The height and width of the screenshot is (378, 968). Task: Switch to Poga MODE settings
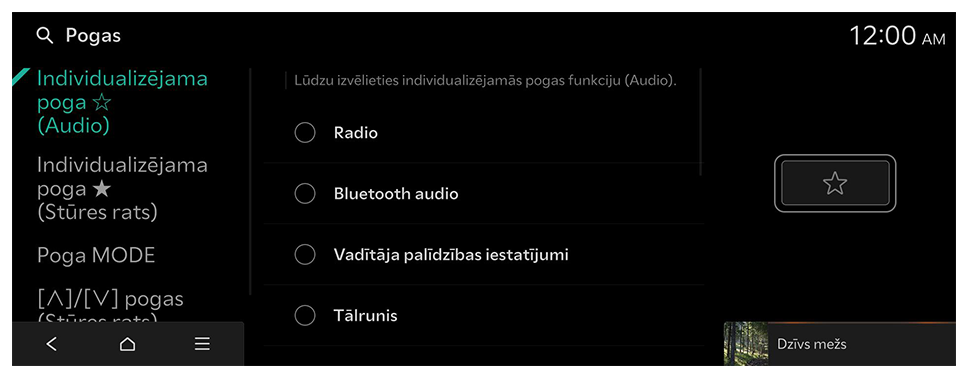point(96,256)
